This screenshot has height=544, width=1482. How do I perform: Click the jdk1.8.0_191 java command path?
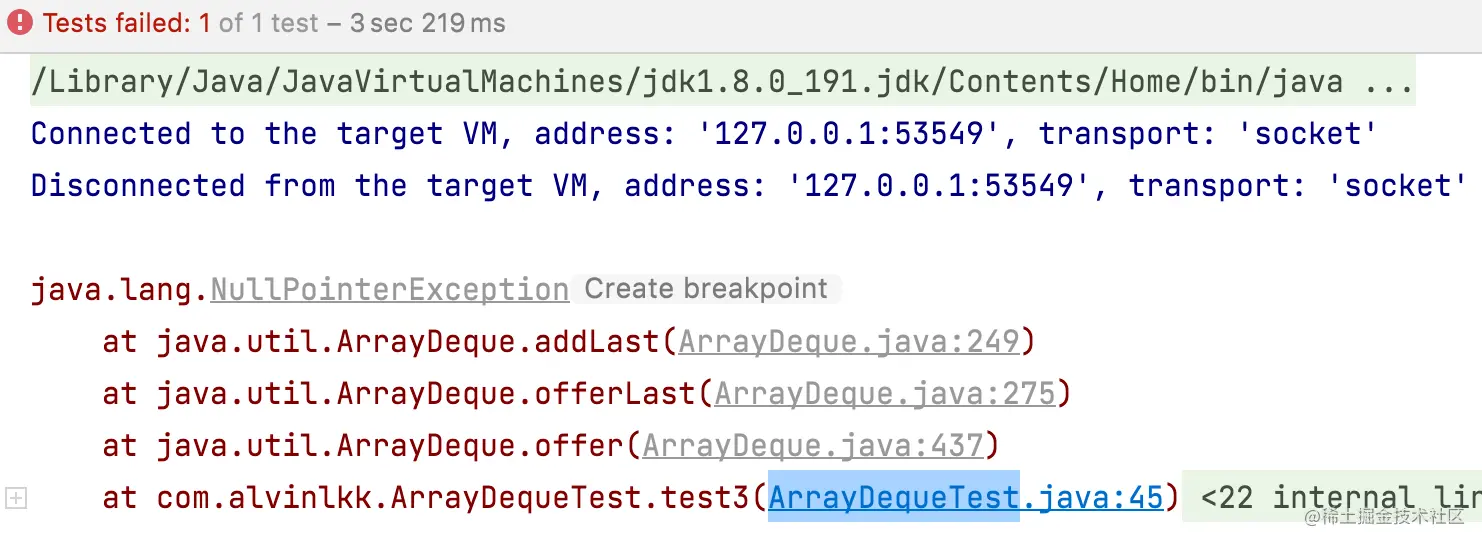(x=686, y=82)
